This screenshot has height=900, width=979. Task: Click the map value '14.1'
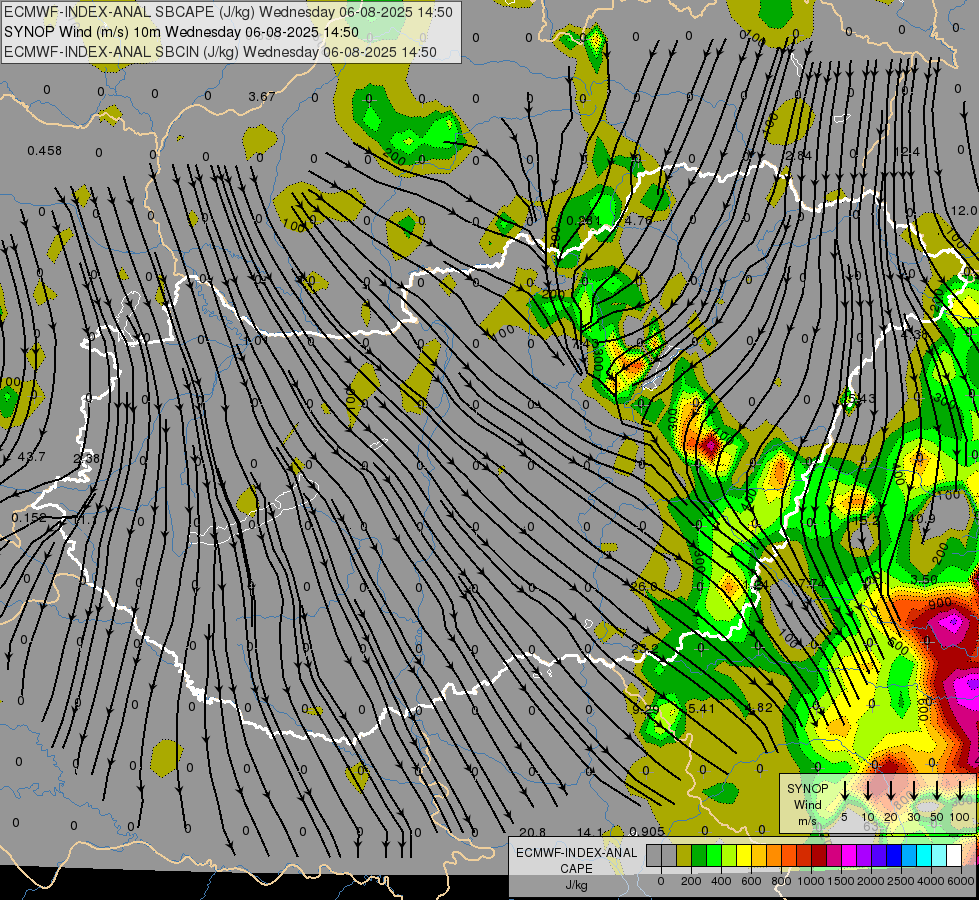tap(589, 832)
